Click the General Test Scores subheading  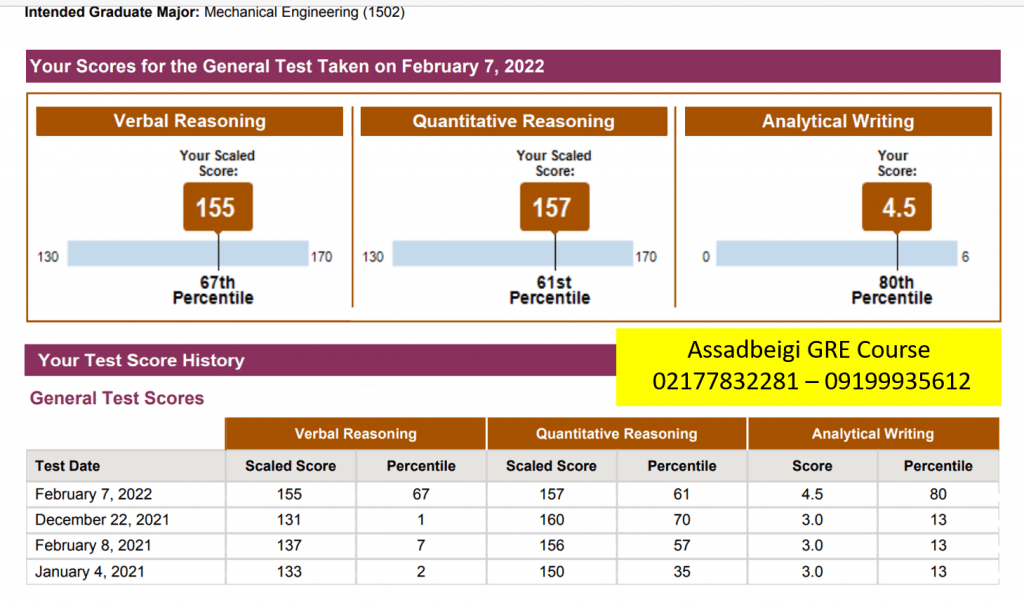point(117,398)
